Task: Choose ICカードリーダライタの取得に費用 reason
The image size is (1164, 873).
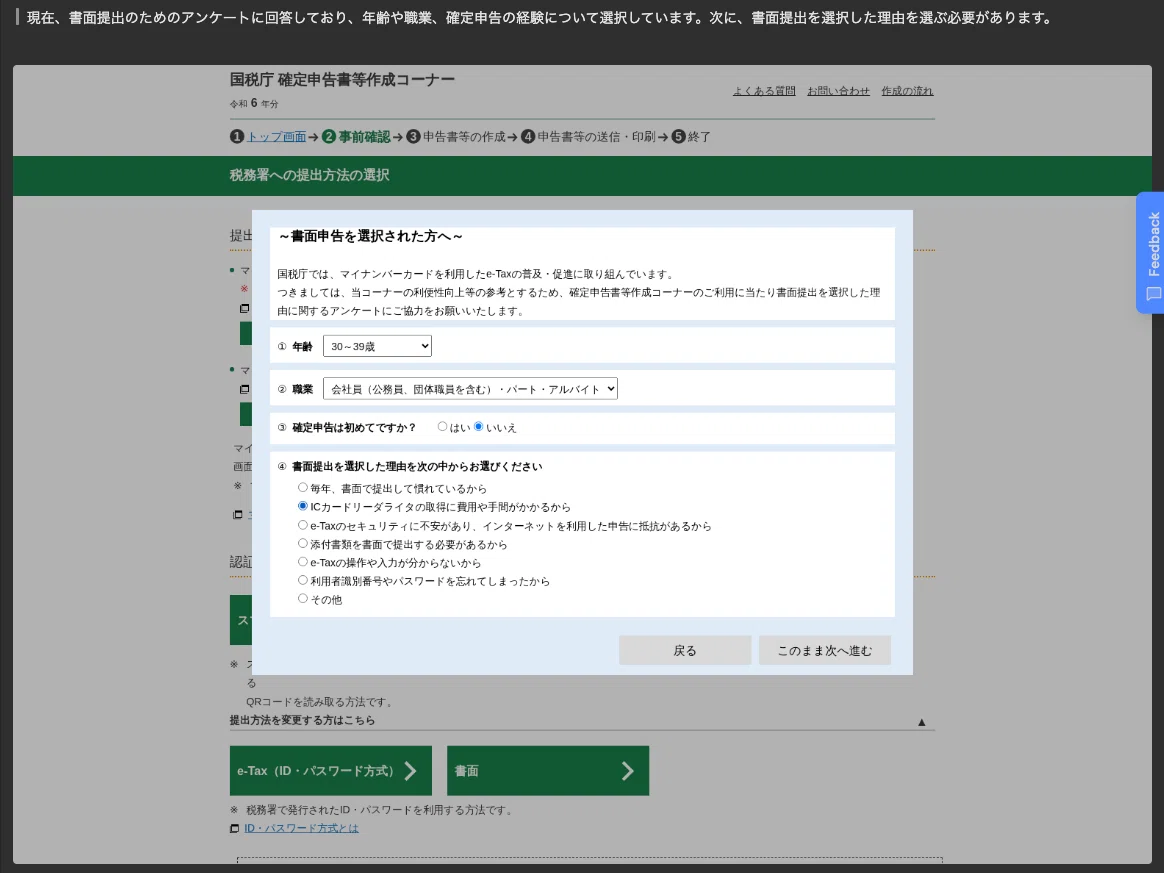Action: coord(303,506)
